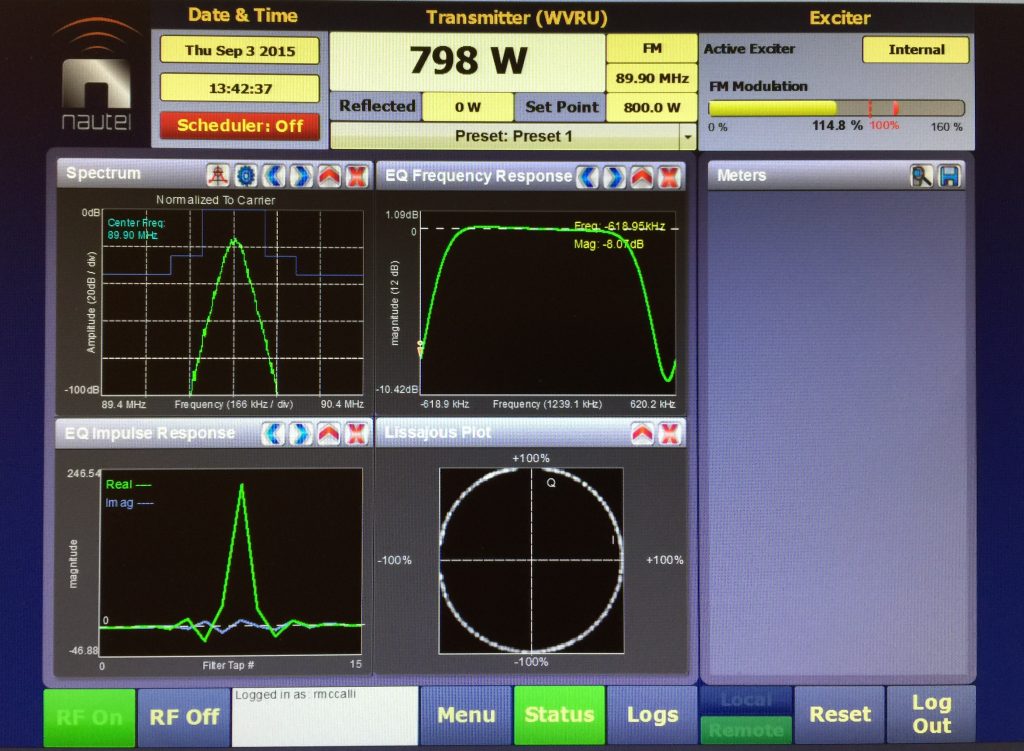Screen dimensions: 1024x751
Task: Click the Logged in as status box
Action: 325,716
